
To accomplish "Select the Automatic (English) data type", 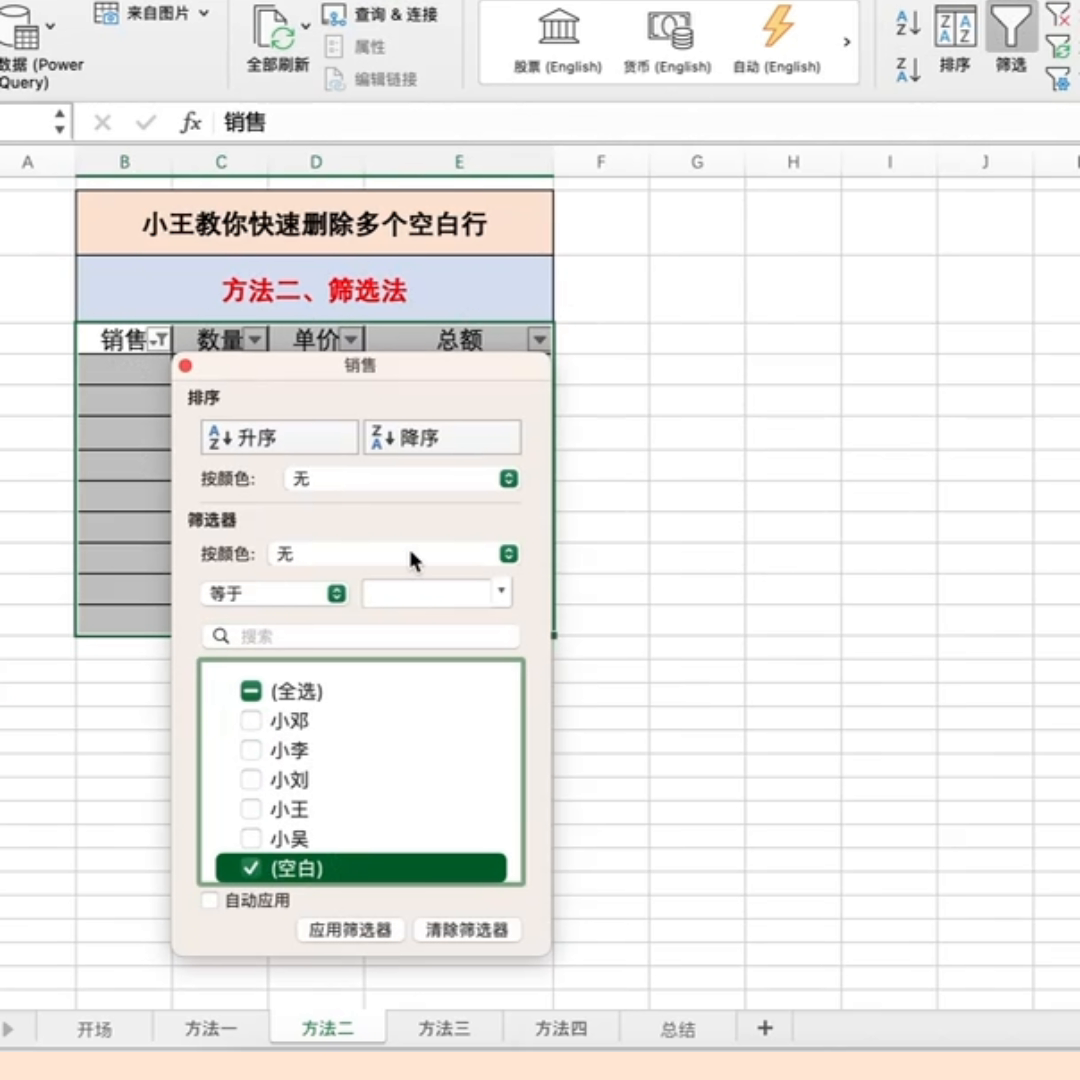I will click(x=776, y=41).
